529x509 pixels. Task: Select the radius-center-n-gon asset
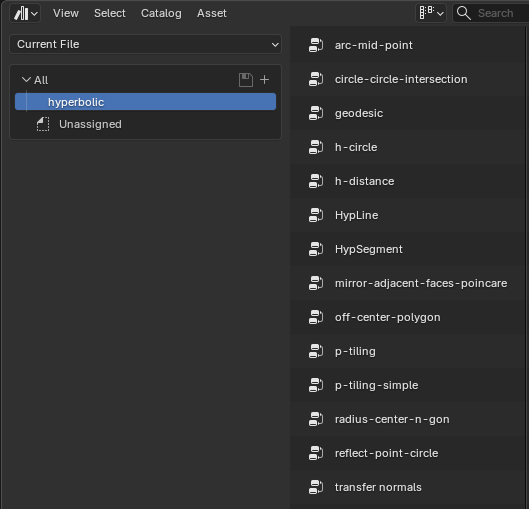pos(408,419)
